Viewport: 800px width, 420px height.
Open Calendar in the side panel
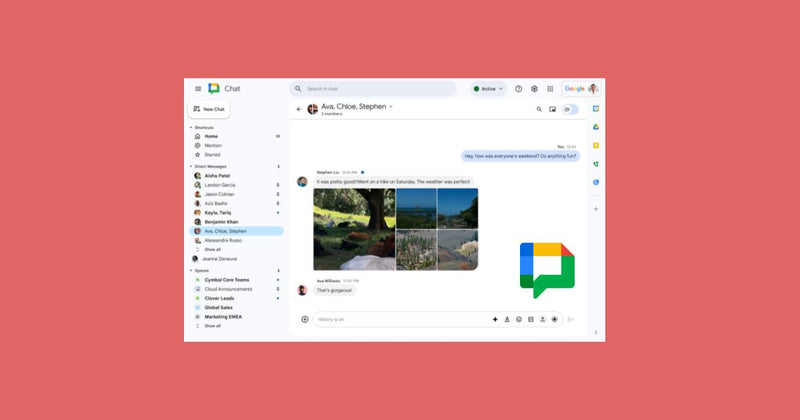pos(596,109)
